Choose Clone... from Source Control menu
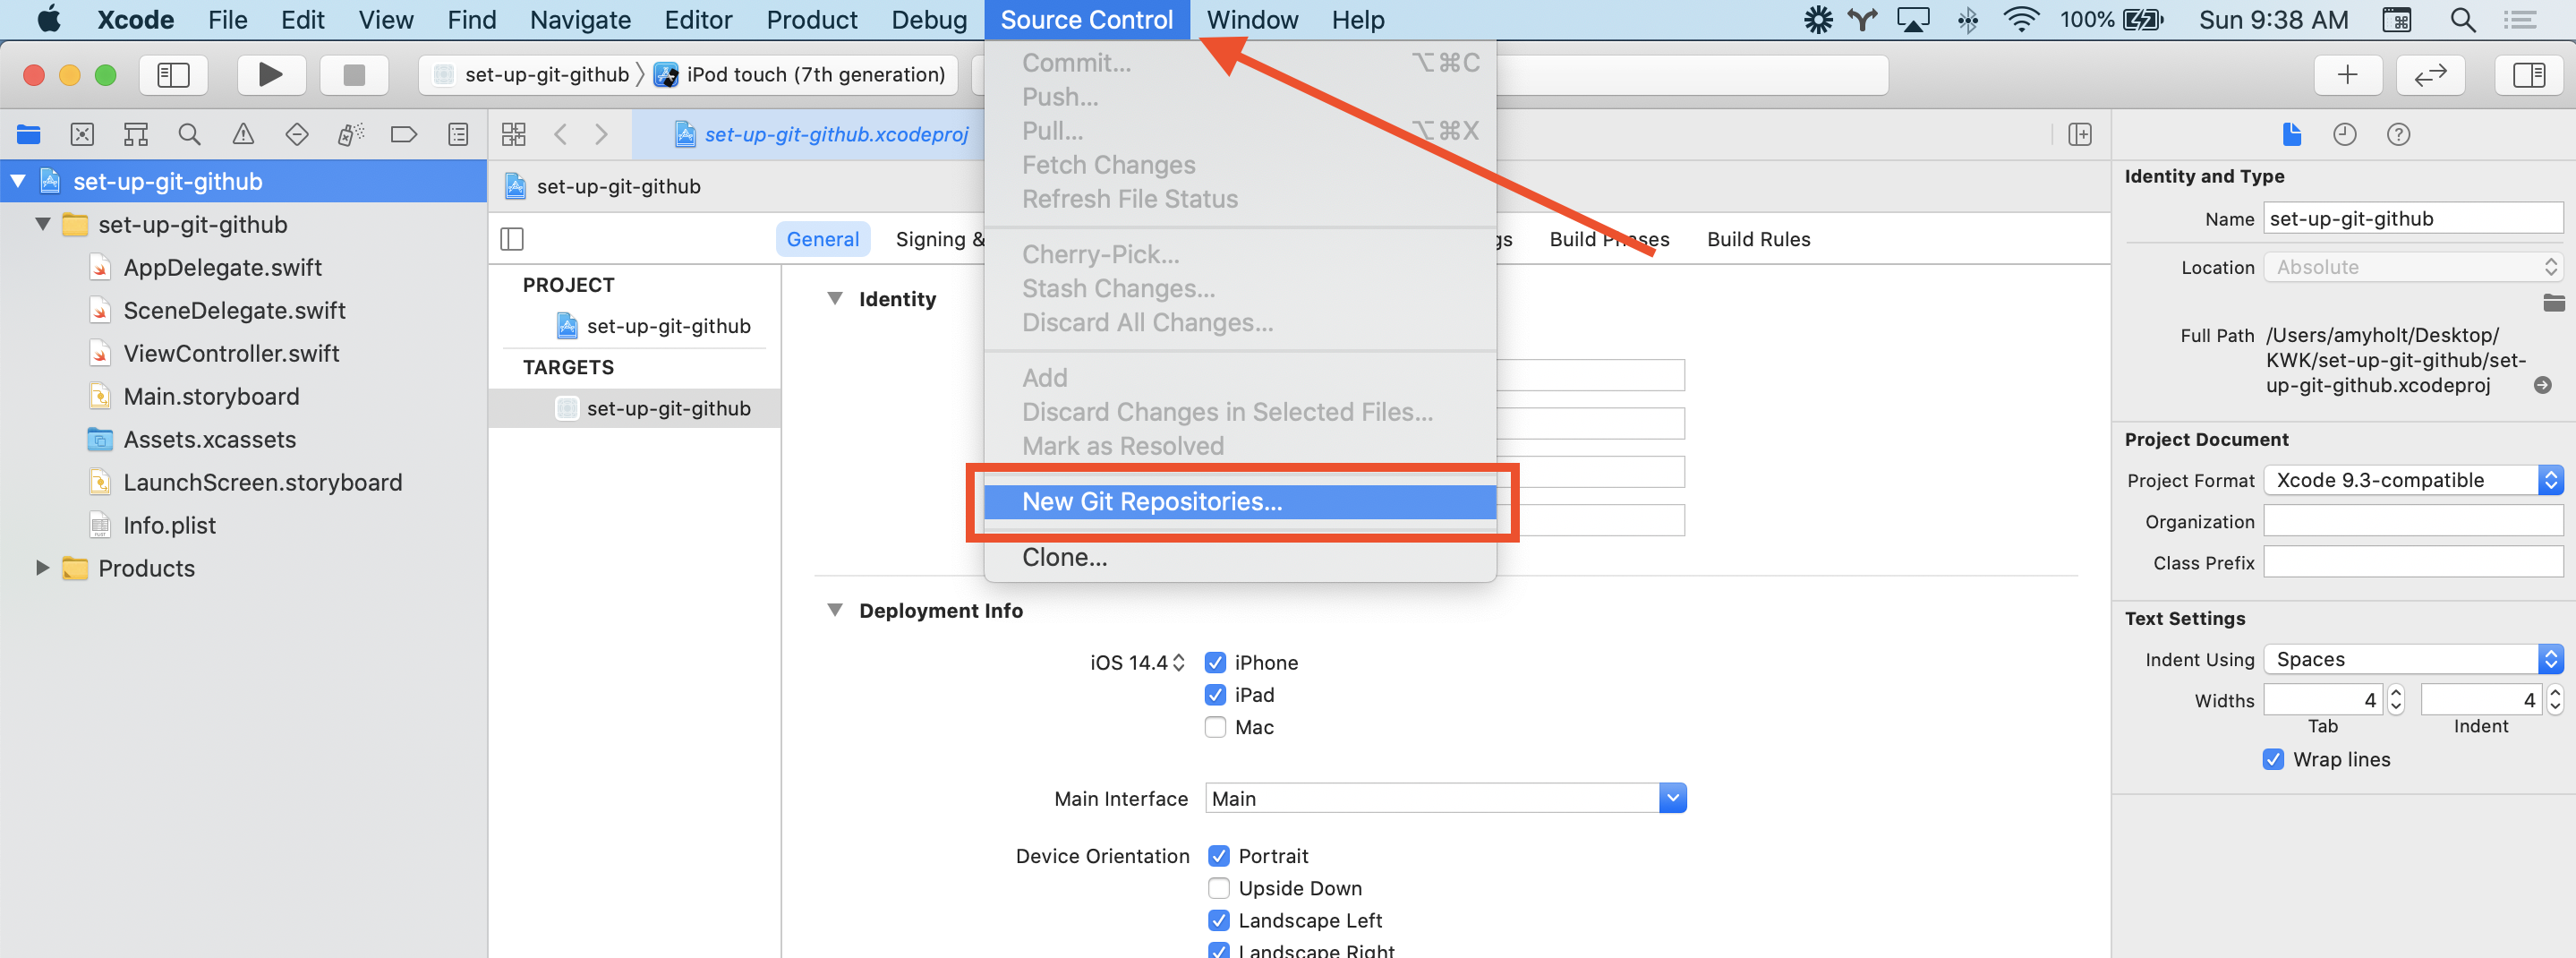Image resolution: width=2576 pixels, height=958 pixels. (1240, 557)
